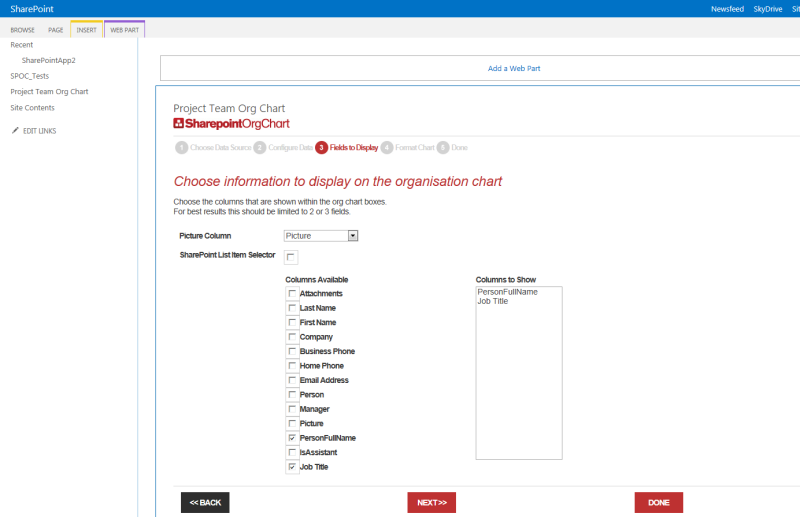Toggle SharePoint List Item Selector checkbox

point(291,257)
